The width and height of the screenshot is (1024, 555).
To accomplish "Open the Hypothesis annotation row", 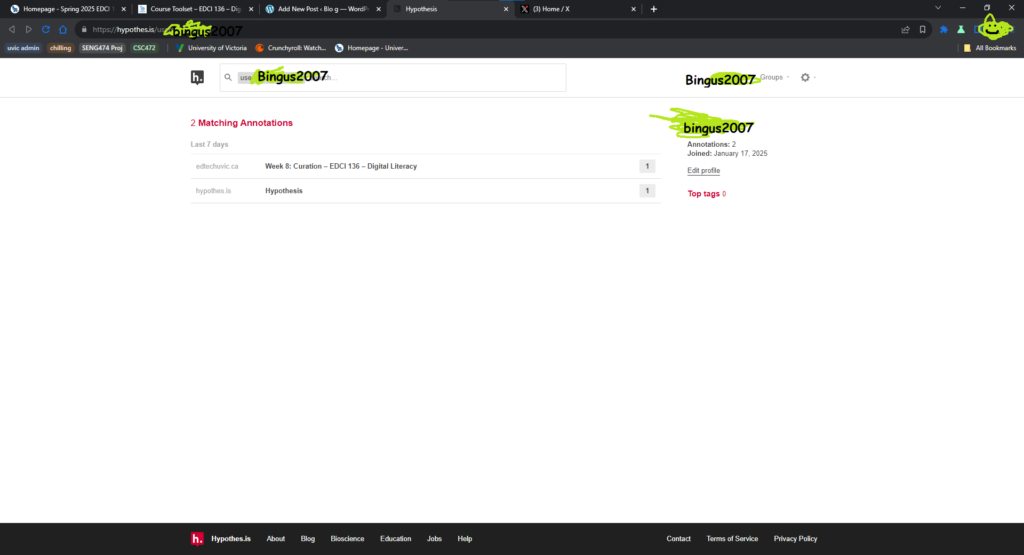I will [425, 191].
